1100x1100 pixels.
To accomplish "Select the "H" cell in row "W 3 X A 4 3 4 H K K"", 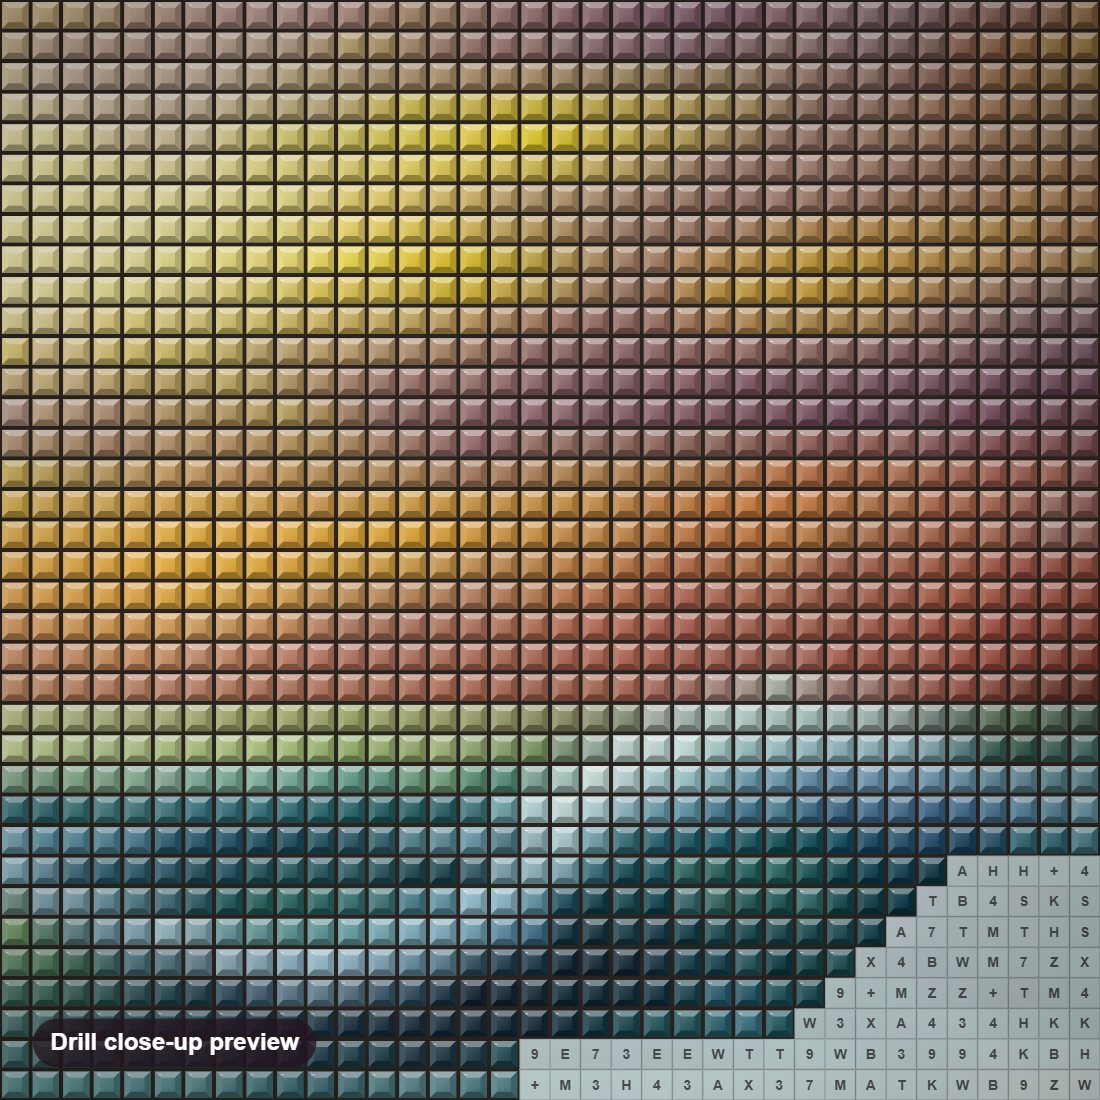I will (x=1024, y=1024).
